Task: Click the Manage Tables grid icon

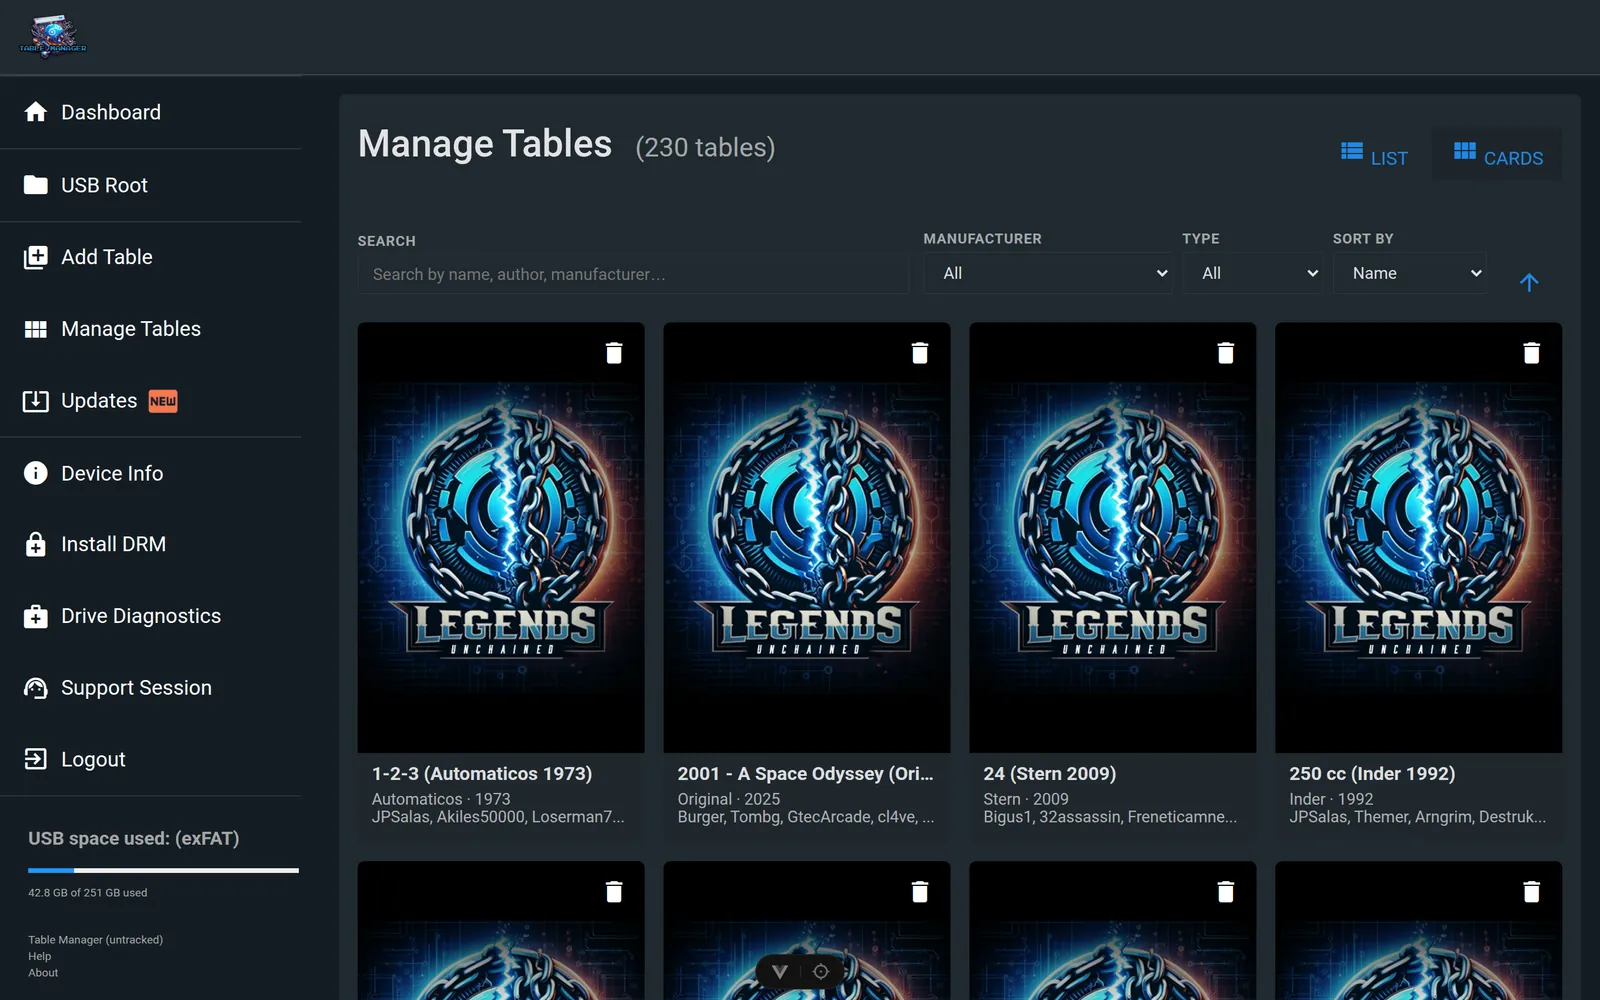Action: [x=36, y=329]
